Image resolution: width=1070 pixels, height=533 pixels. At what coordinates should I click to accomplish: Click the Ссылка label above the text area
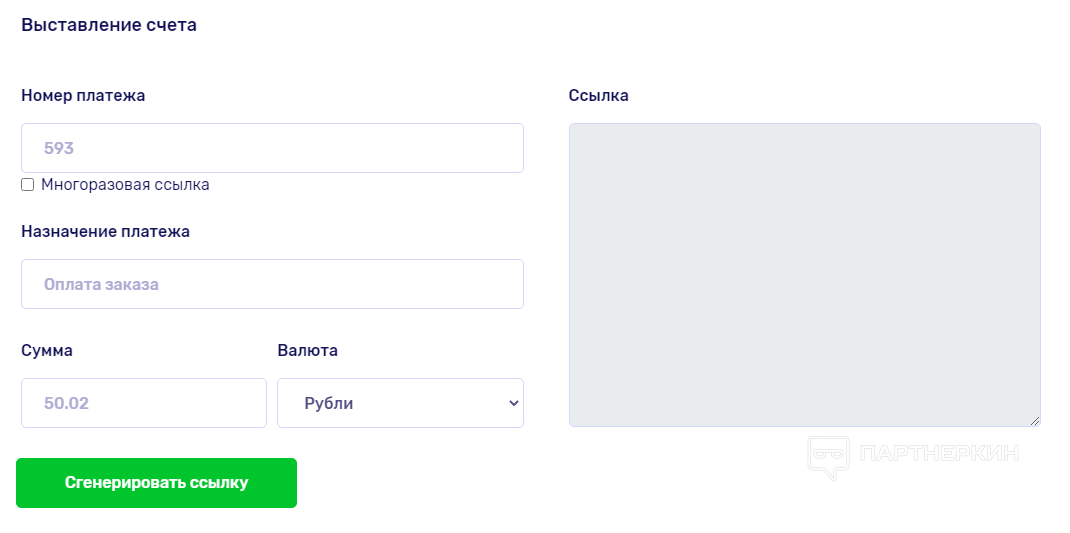598,96
